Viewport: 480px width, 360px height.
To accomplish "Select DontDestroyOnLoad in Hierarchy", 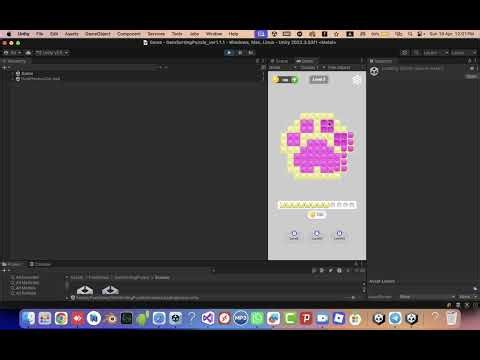I will (38, 79).
